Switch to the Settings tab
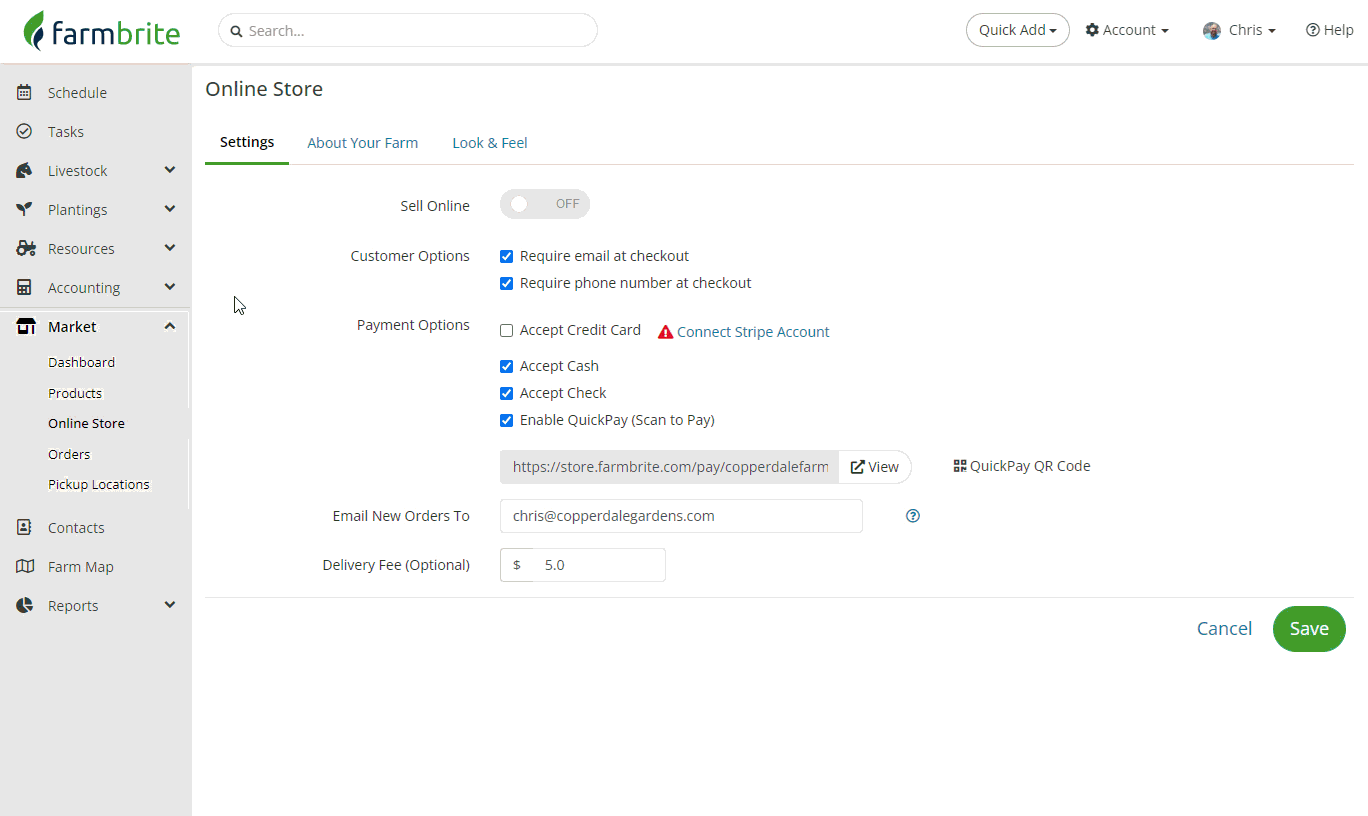The height and width of the screenshot is (816, 1368). tap(247, 142)
